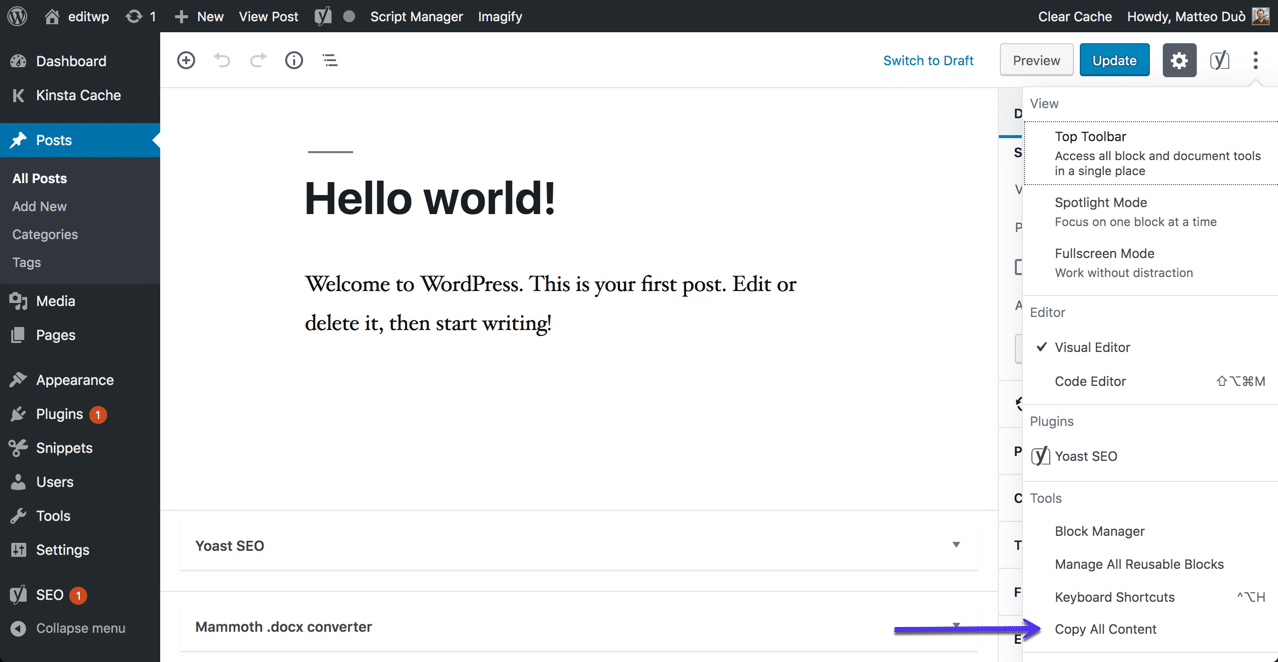Open the block inserter
The height and width of the screenshot is (662, 1278).
185,60
